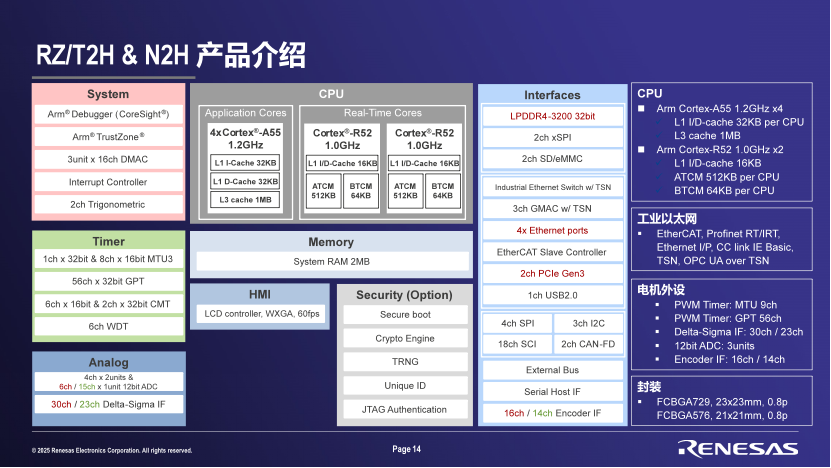Screen dimensions: 831x468
Task: Click 'EtherCAT Slave Controller' box
Action: pos(552,252)
